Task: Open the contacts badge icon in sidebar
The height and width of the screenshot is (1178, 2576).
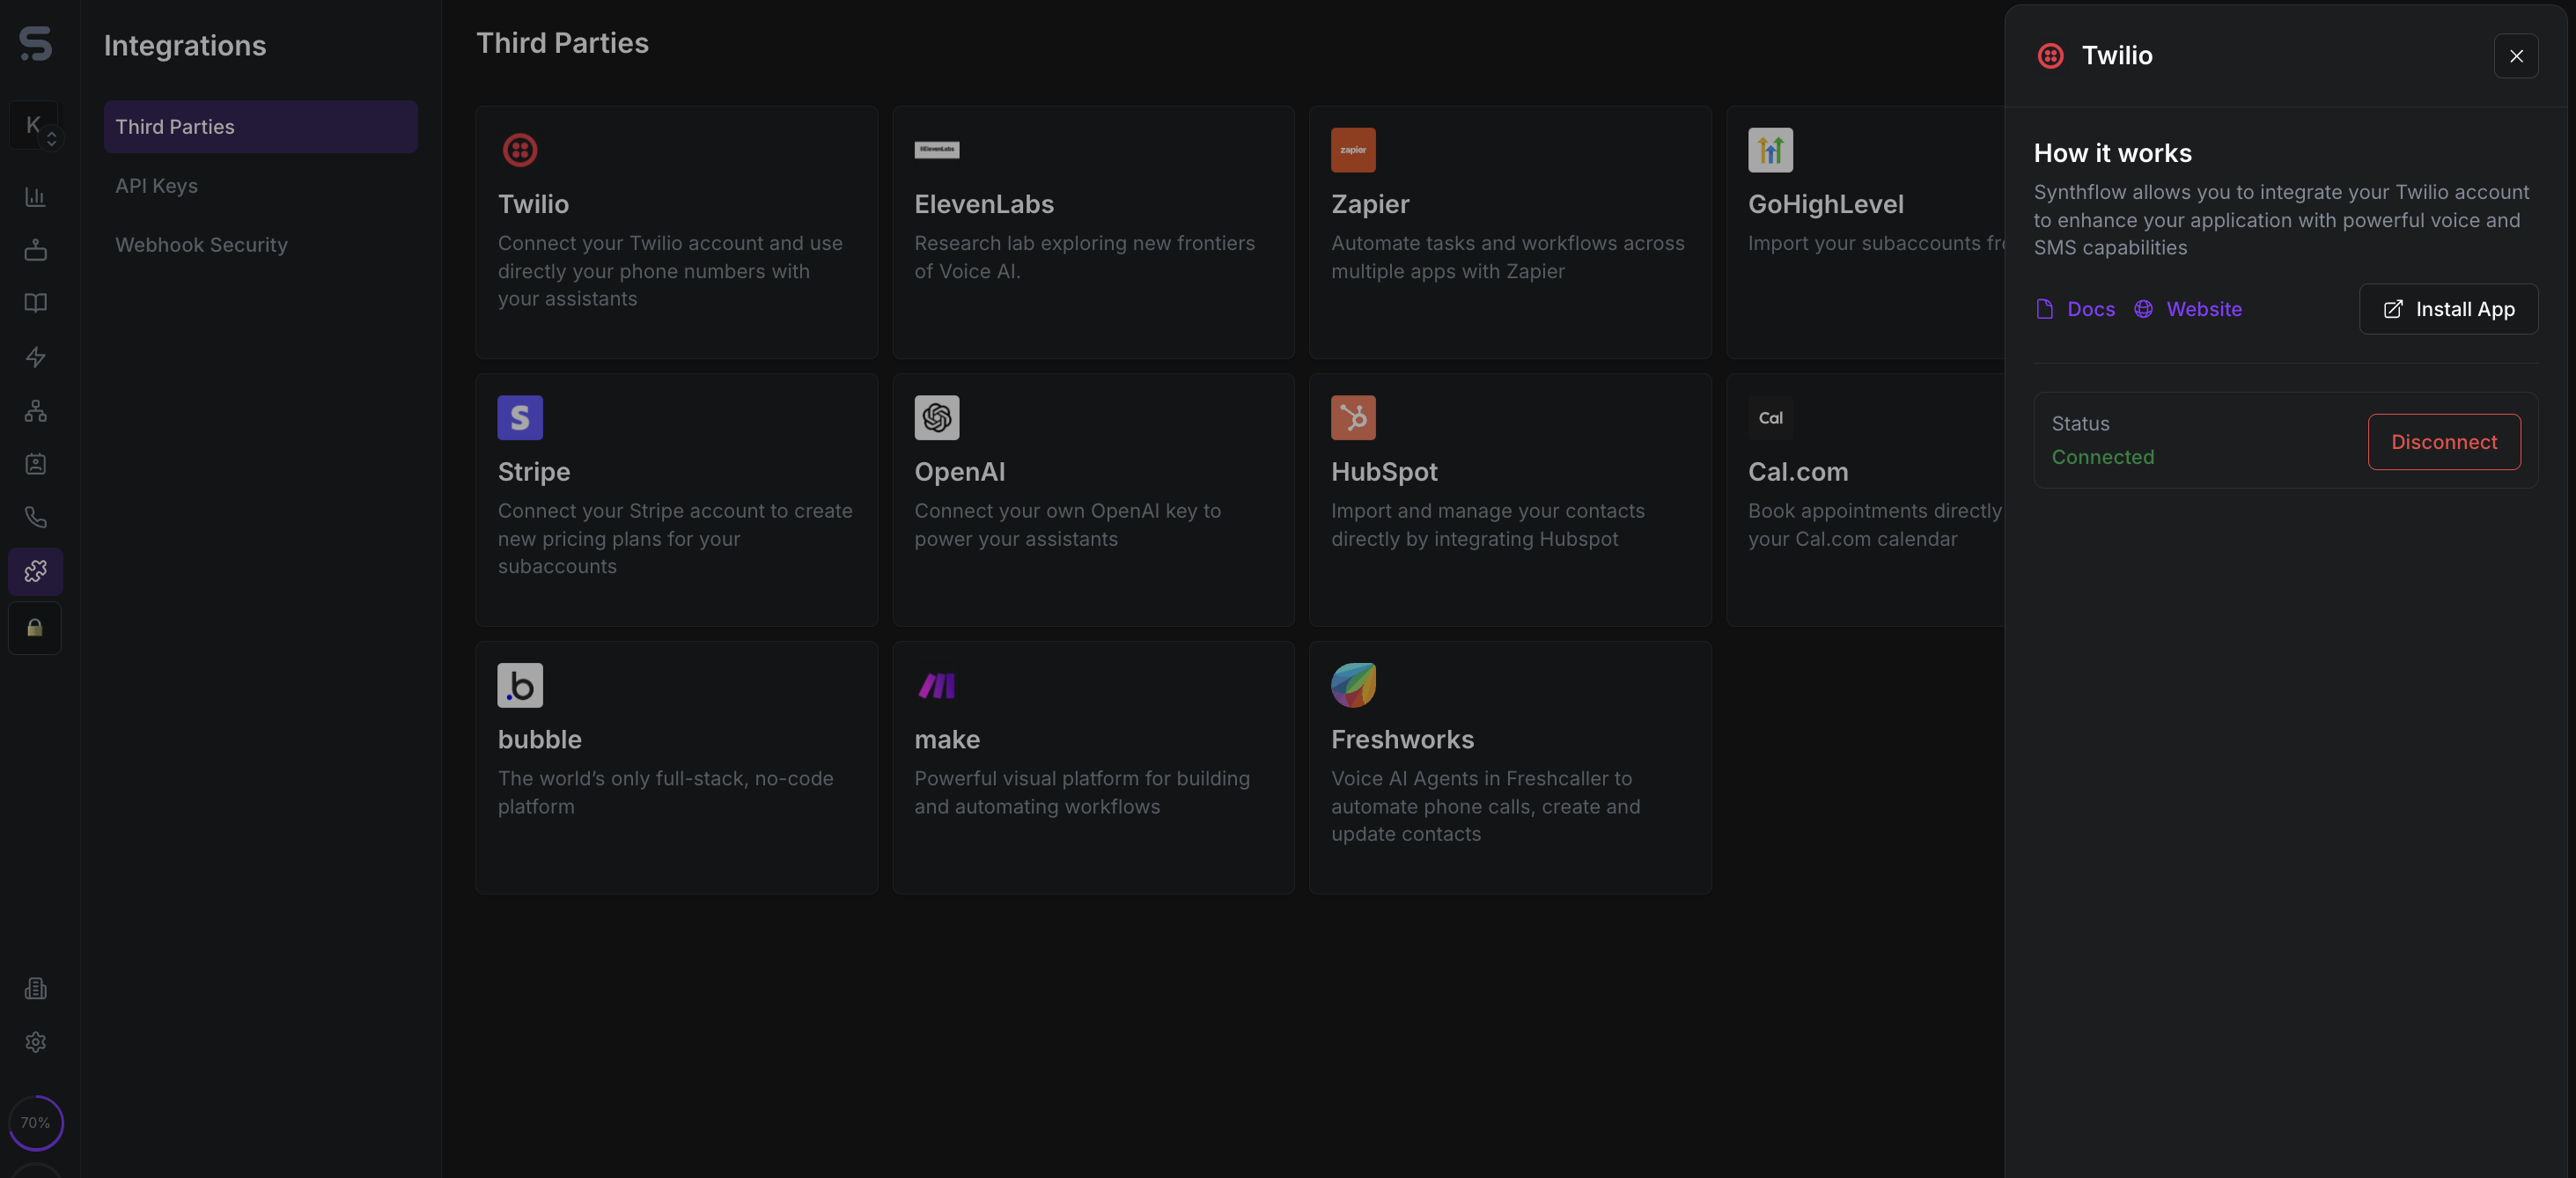Action: point(35,464)
